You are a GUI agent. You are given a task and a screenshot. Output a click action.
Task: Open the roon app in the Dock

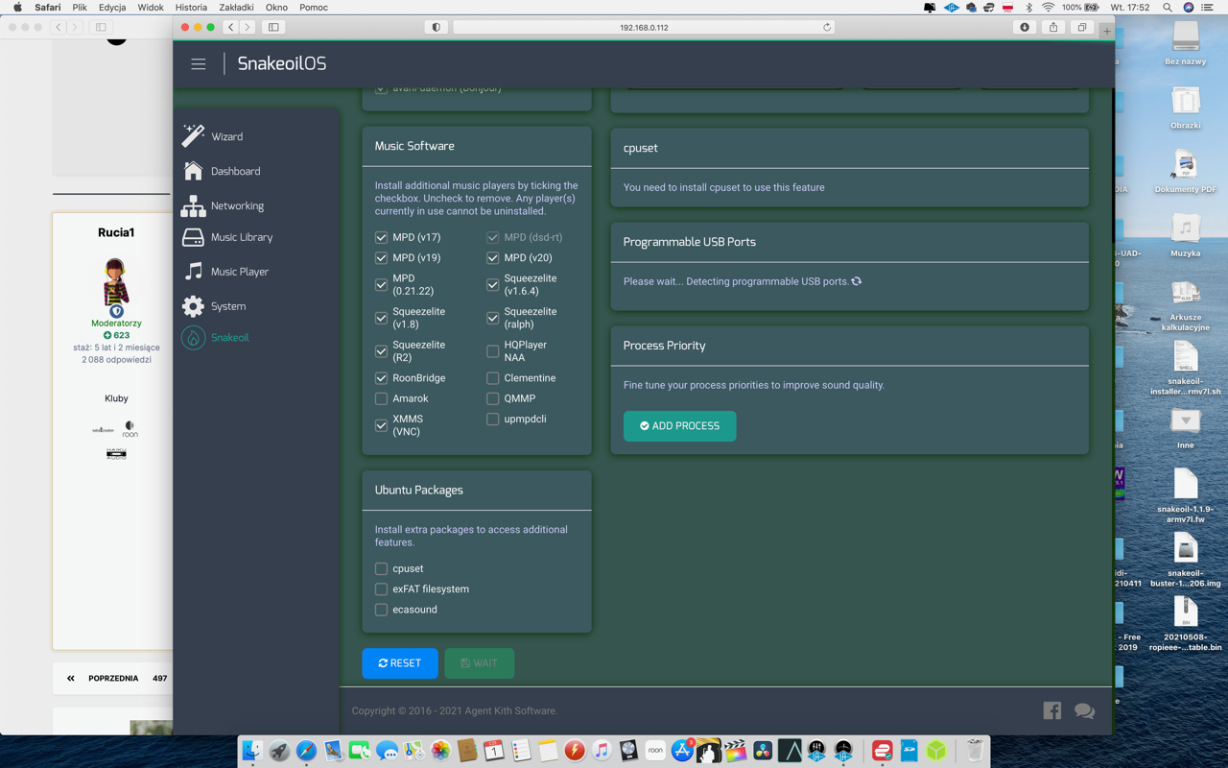[655, 750]
